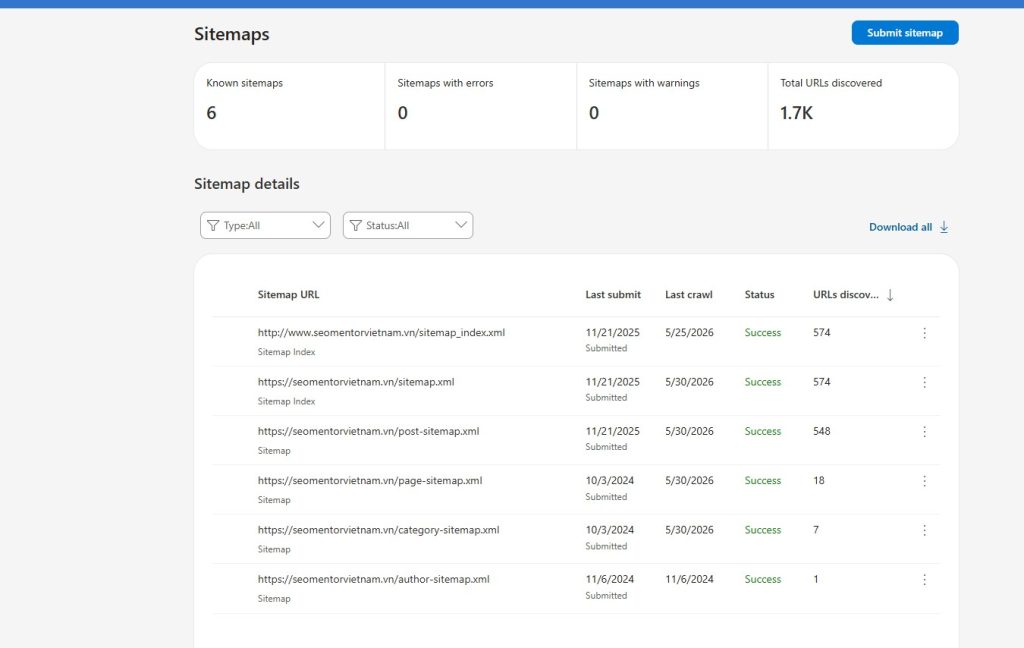Screen dimensions: 1024x648
Task: Click the Last crawl column header
Action: [688, 295]
